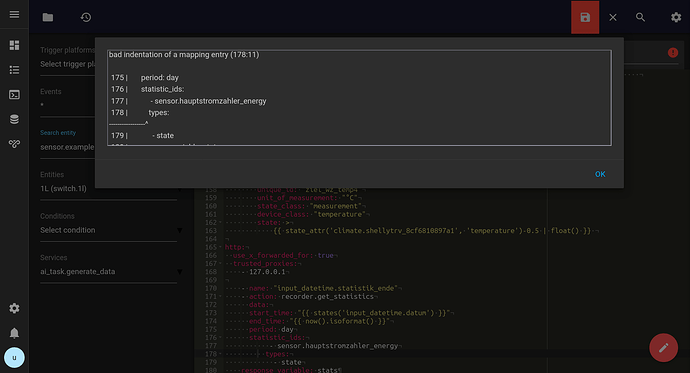Open the Select condition dropdown
Viewport: 690px width, 373px height.
(111, 230)
